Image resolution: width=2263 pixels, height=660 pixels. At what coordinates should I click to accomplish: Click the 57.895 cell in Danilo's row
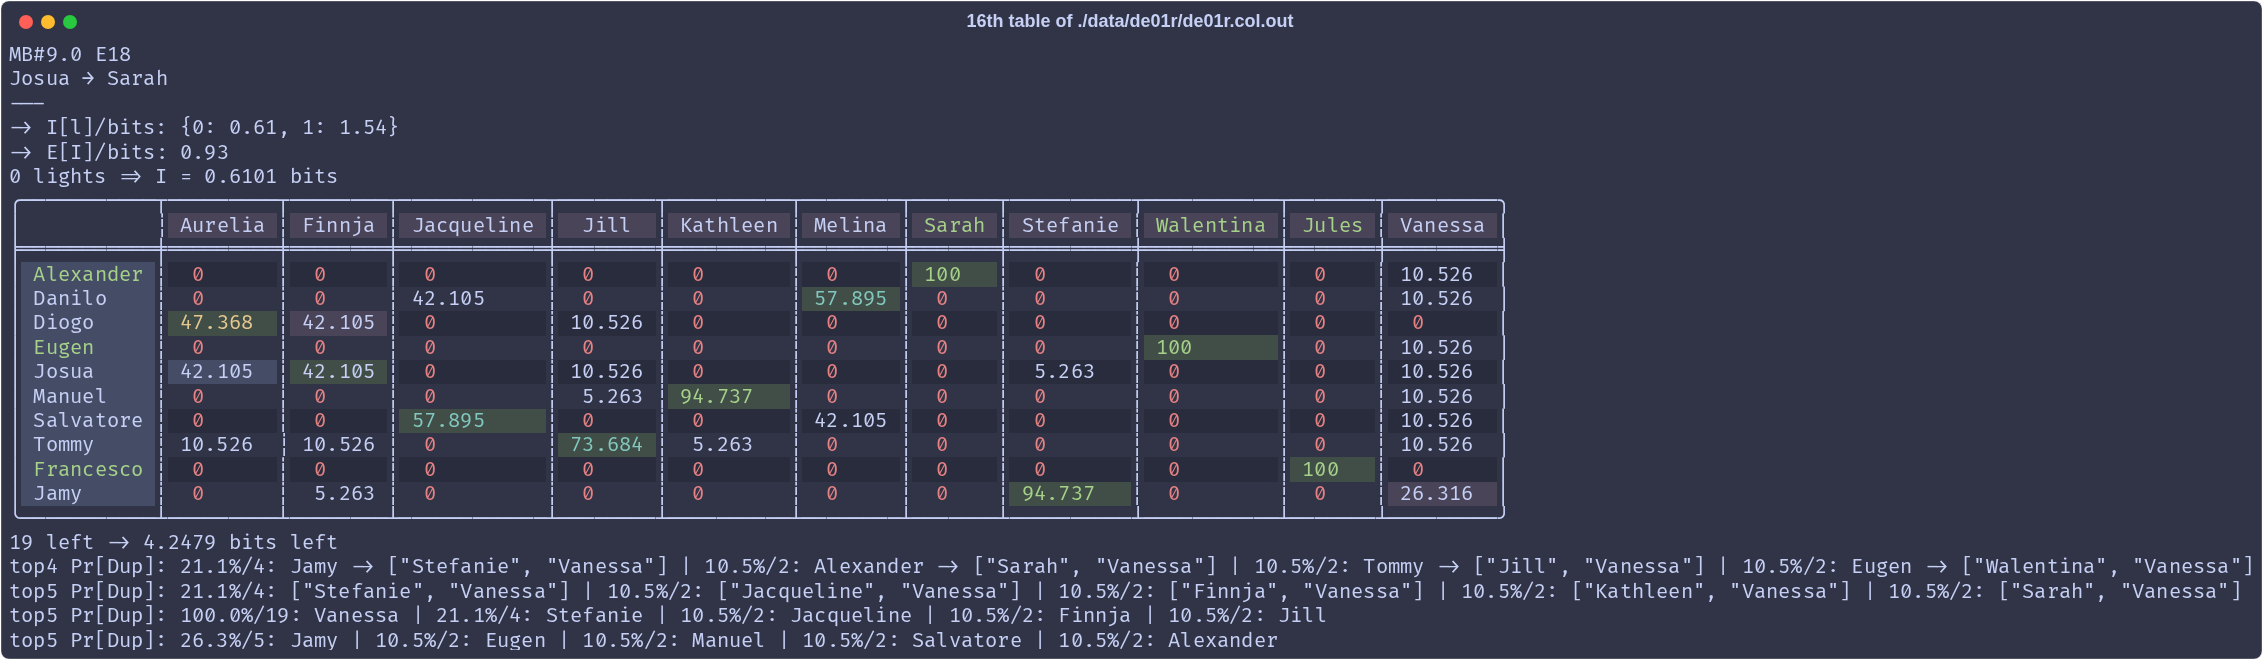coord(850,298)
